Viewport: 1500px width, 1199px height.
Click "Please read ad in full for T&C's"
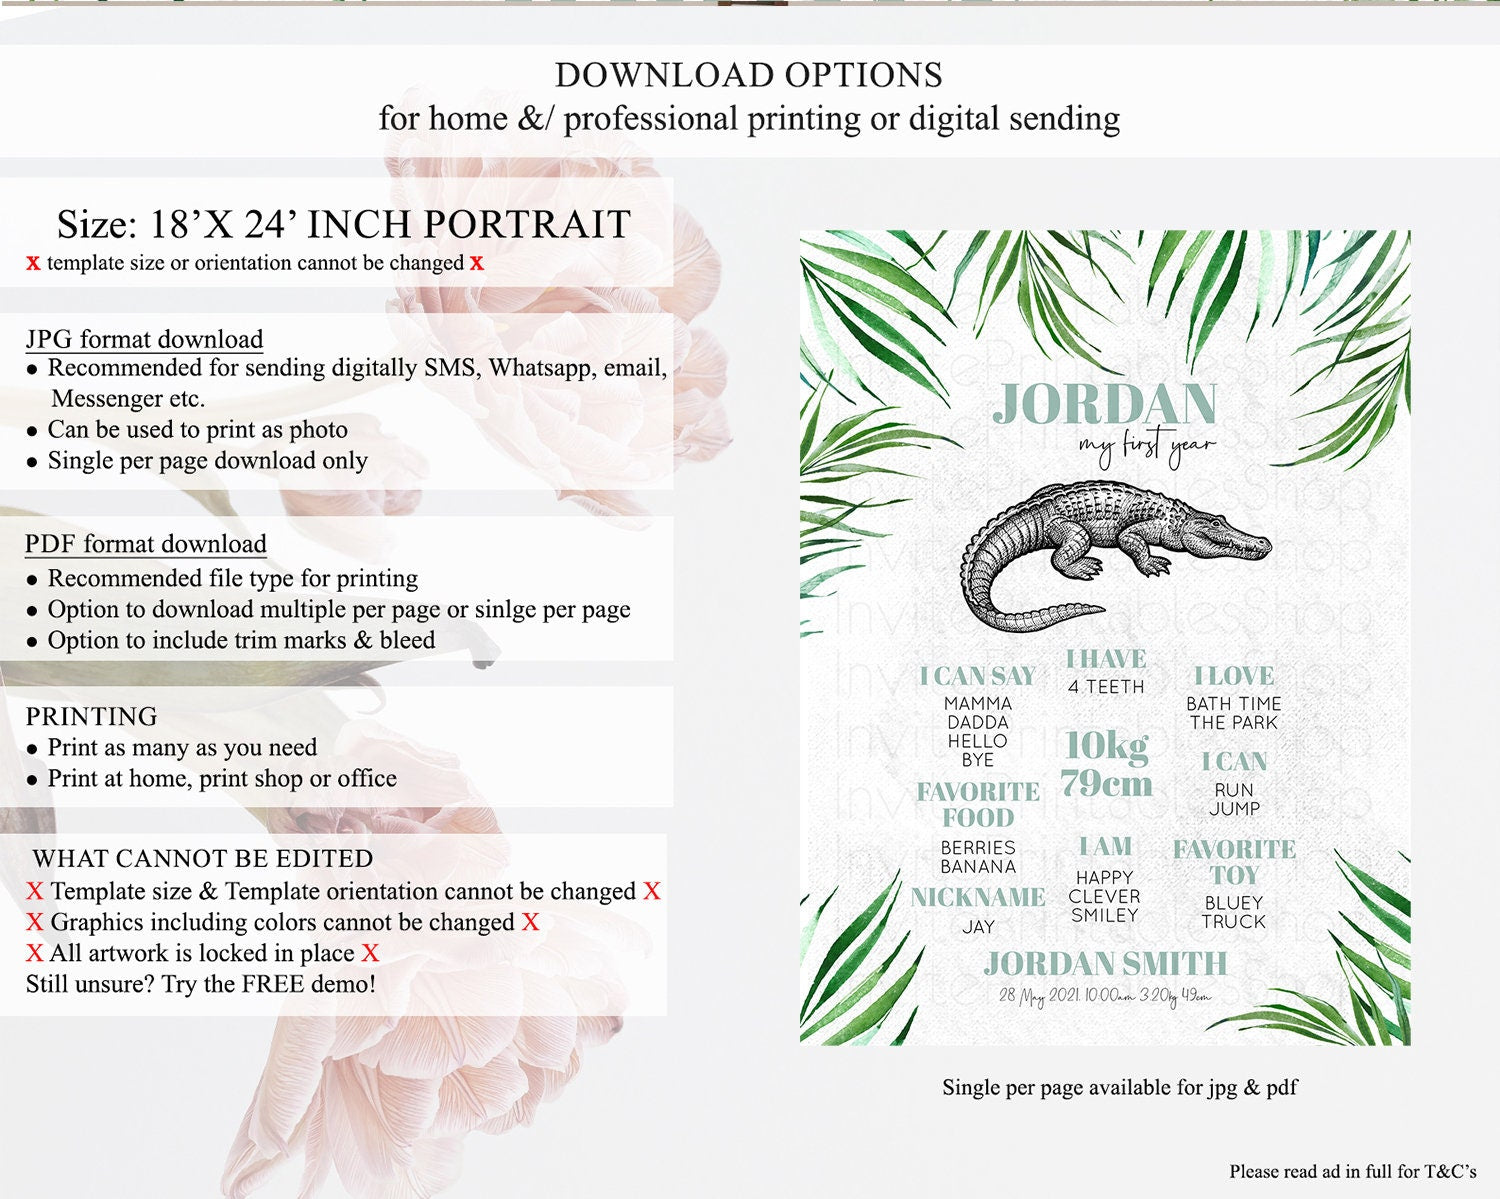pyautogui.click(x=1352, y=1171)
